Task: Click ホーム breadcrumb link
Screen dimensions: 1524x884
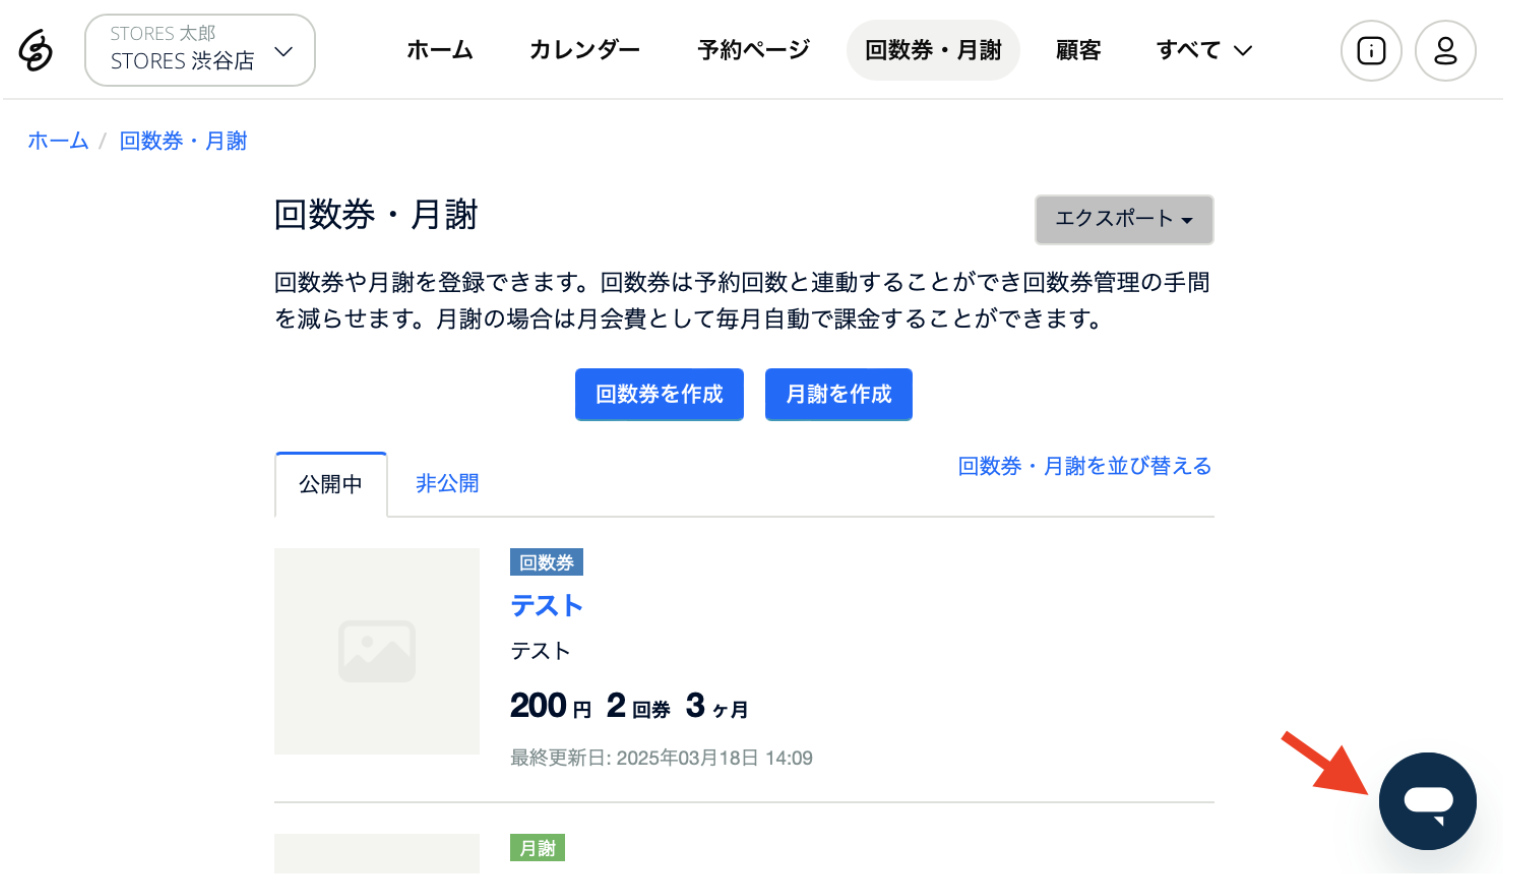Action: [58, 141]
